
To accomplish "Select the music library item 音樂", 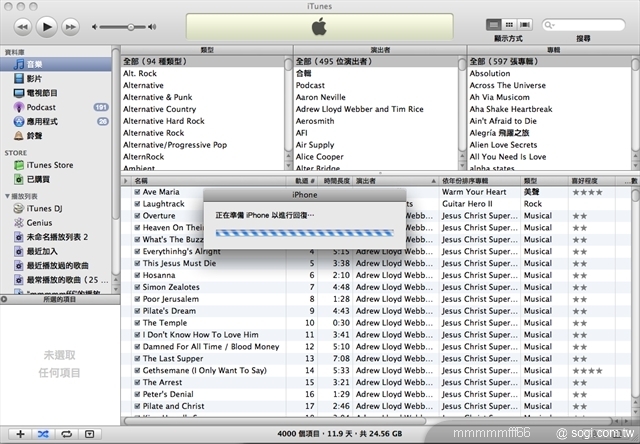I will click(56, 64).
